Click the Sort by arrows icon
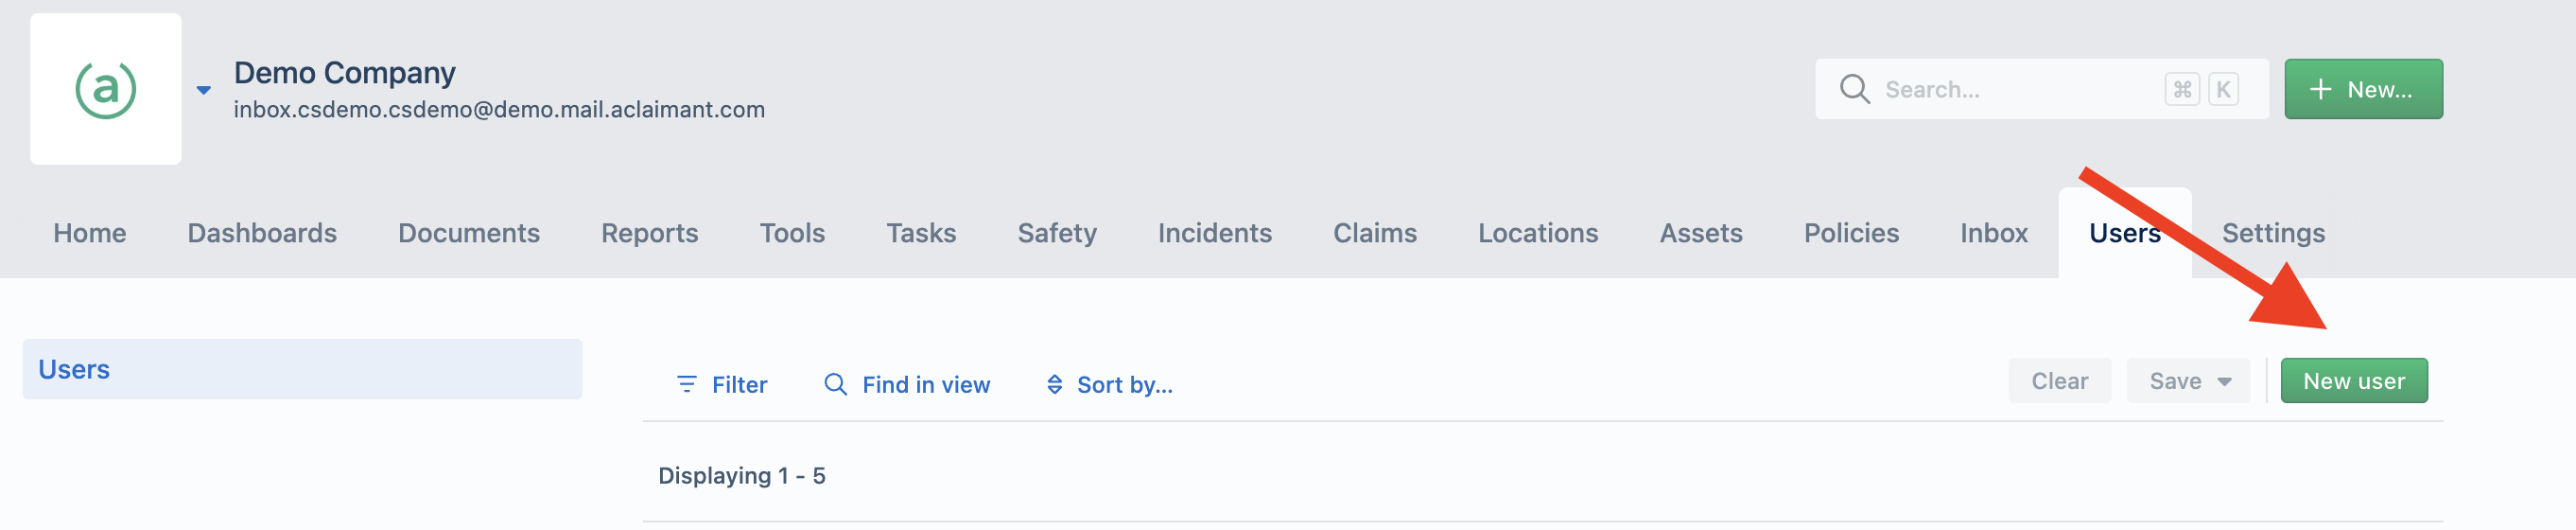 click(x=1054, y=384)
